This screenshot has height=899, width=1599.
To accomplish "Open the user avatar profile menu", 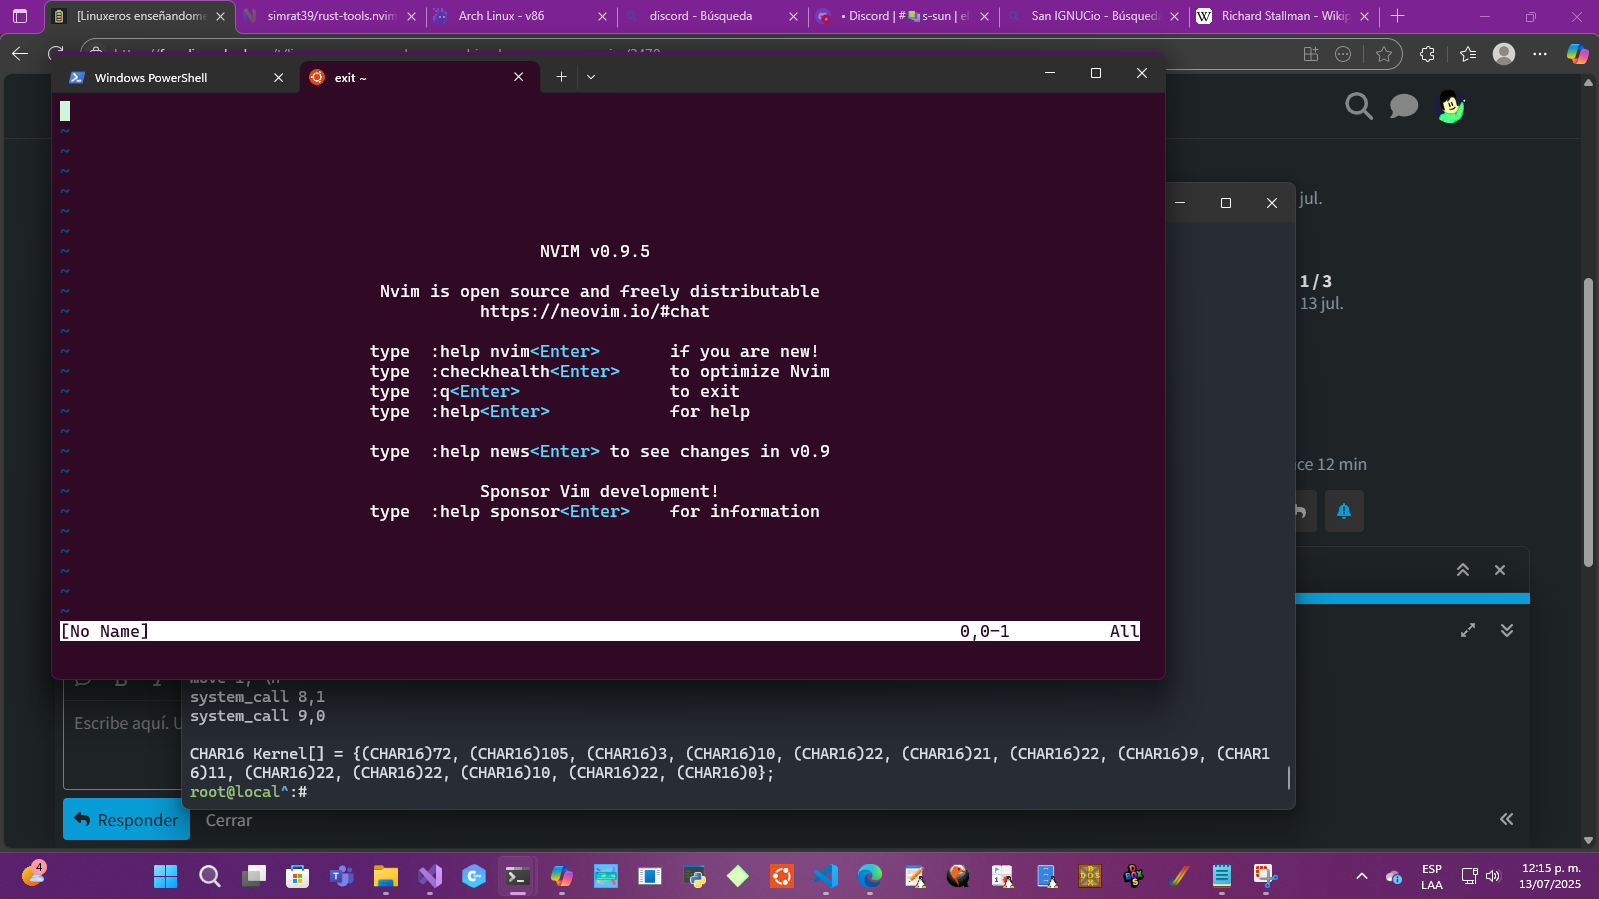I will 1451,106.
